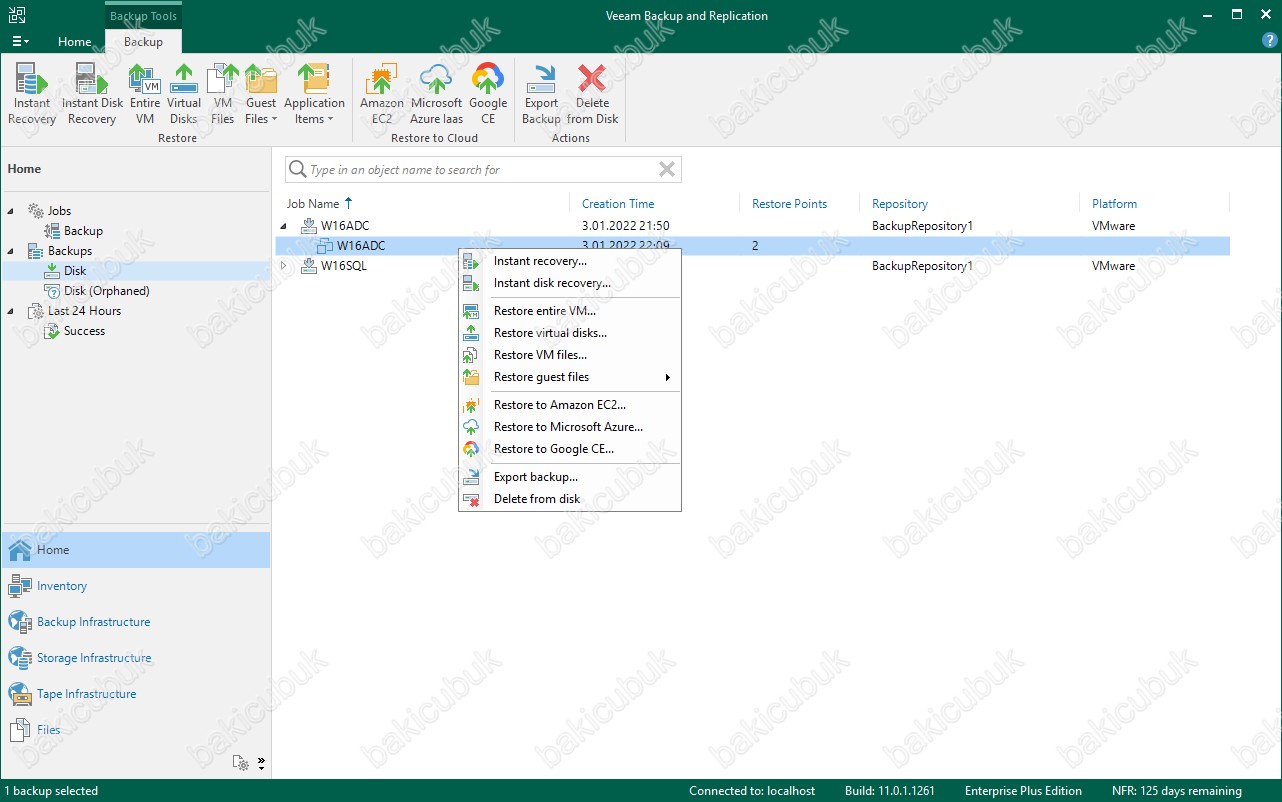Click the Google CE ribbon icon
Screen dimensions: 1282x802
tap(488, 94)
